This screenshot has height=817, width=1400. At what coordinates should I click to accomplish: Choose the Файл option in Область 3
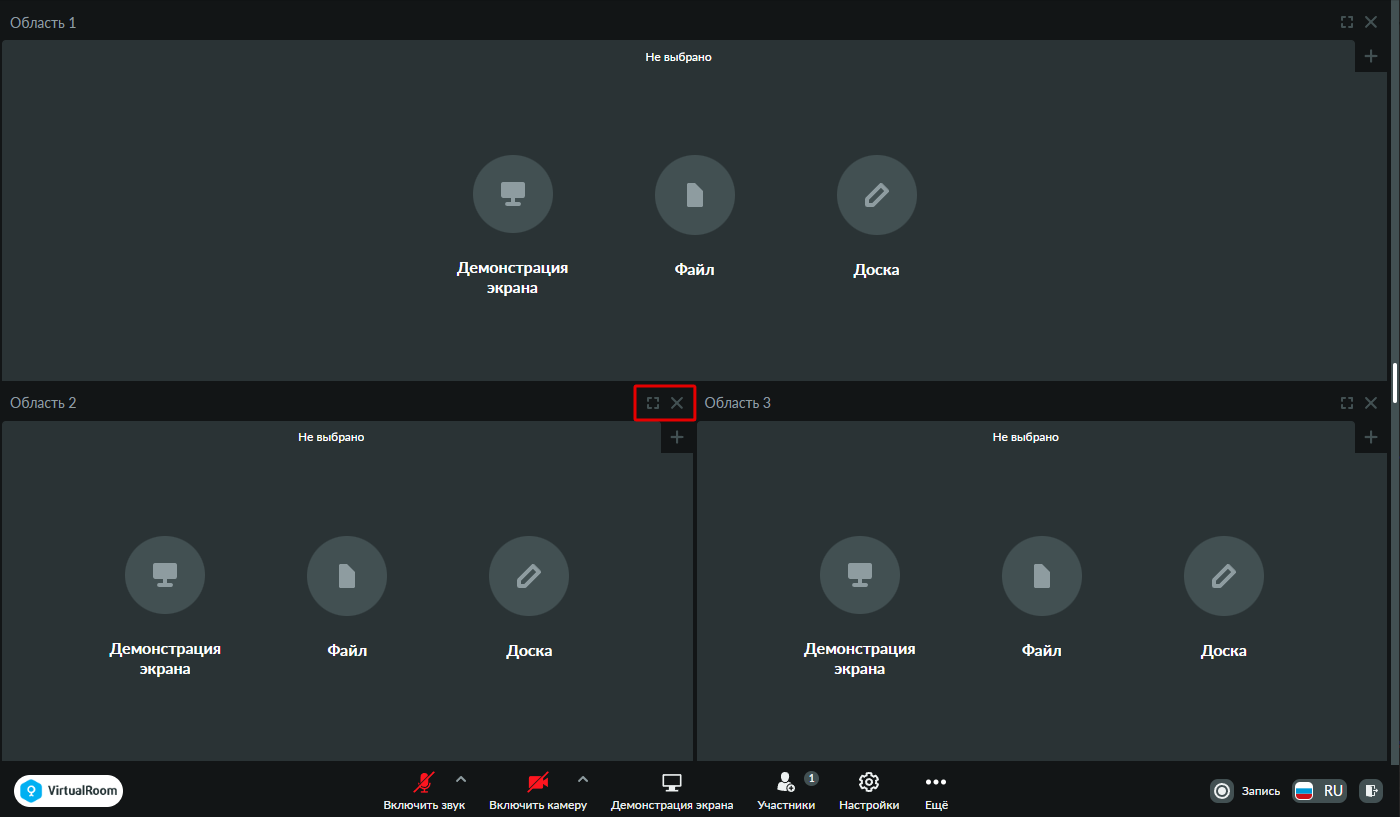[x=1042, y=576]
